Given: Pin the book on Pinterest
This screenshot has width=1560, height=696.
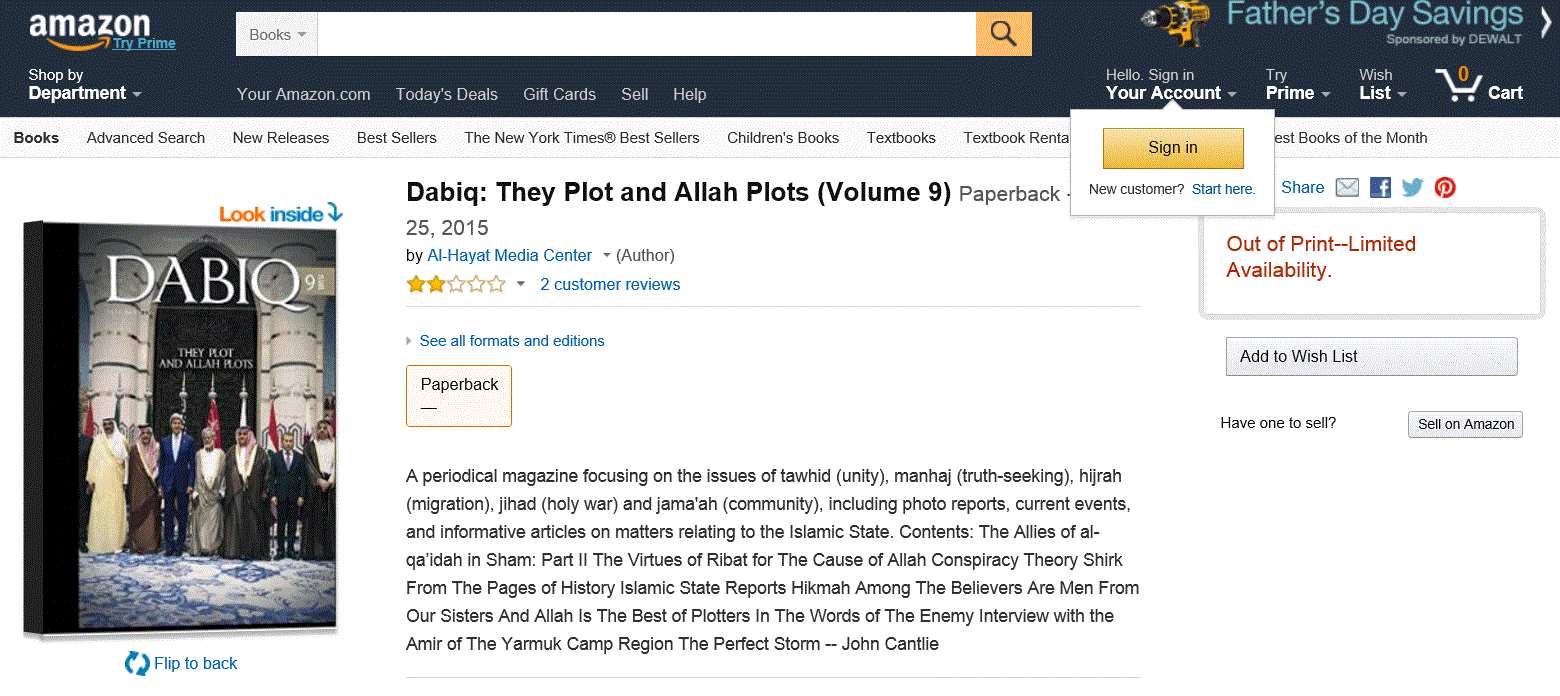Looking at the screenshot, I should tap(1445, 187).
